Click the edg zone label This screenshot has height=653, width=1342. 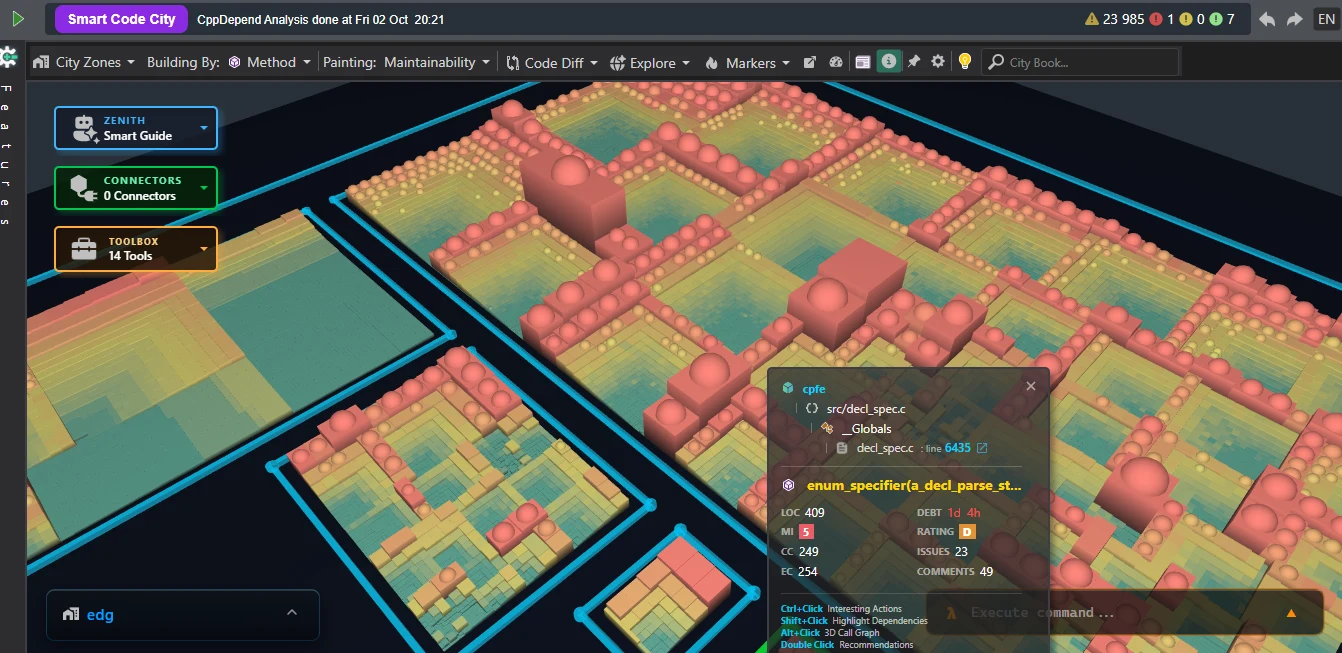tap(100, 614)
